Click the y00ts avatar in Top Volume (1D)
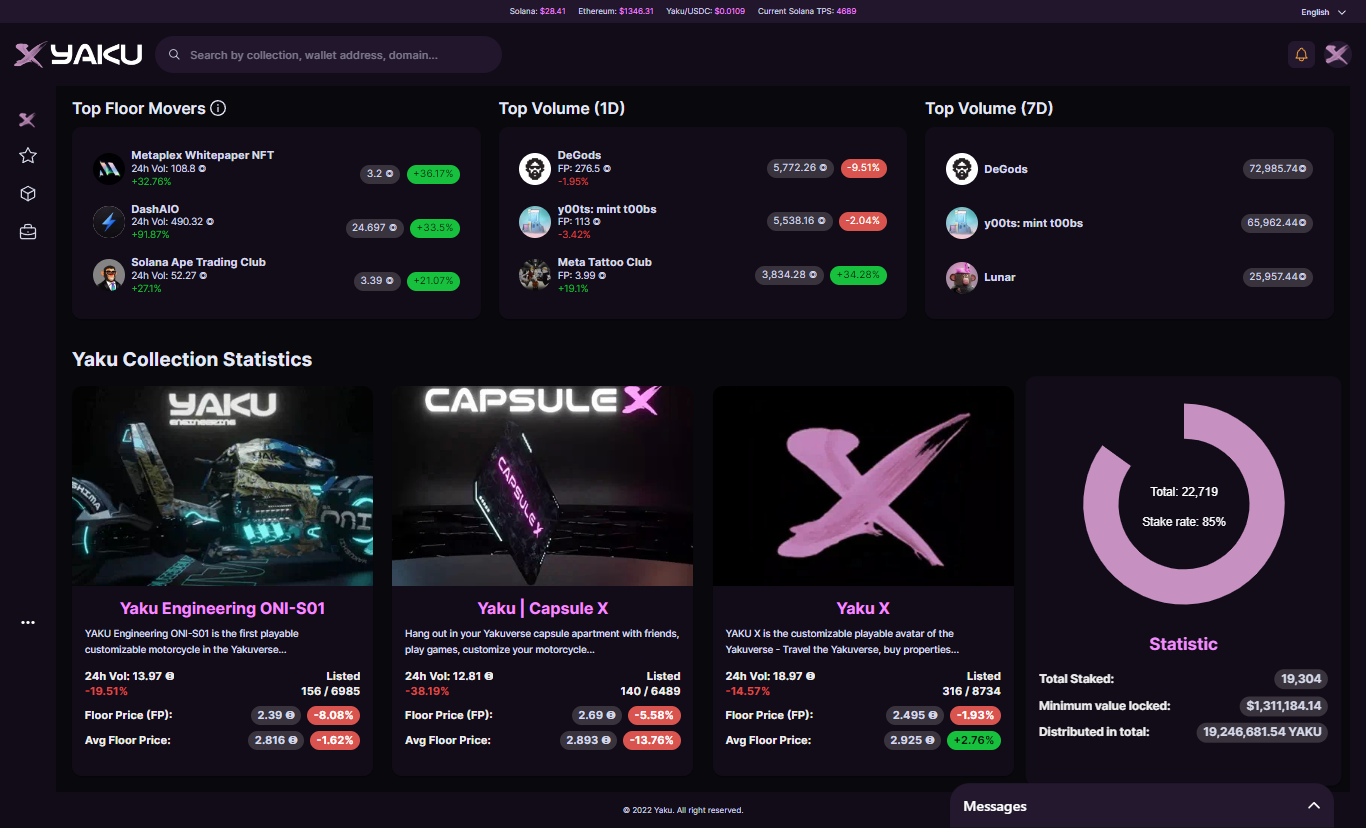 [x=535, y=222]
